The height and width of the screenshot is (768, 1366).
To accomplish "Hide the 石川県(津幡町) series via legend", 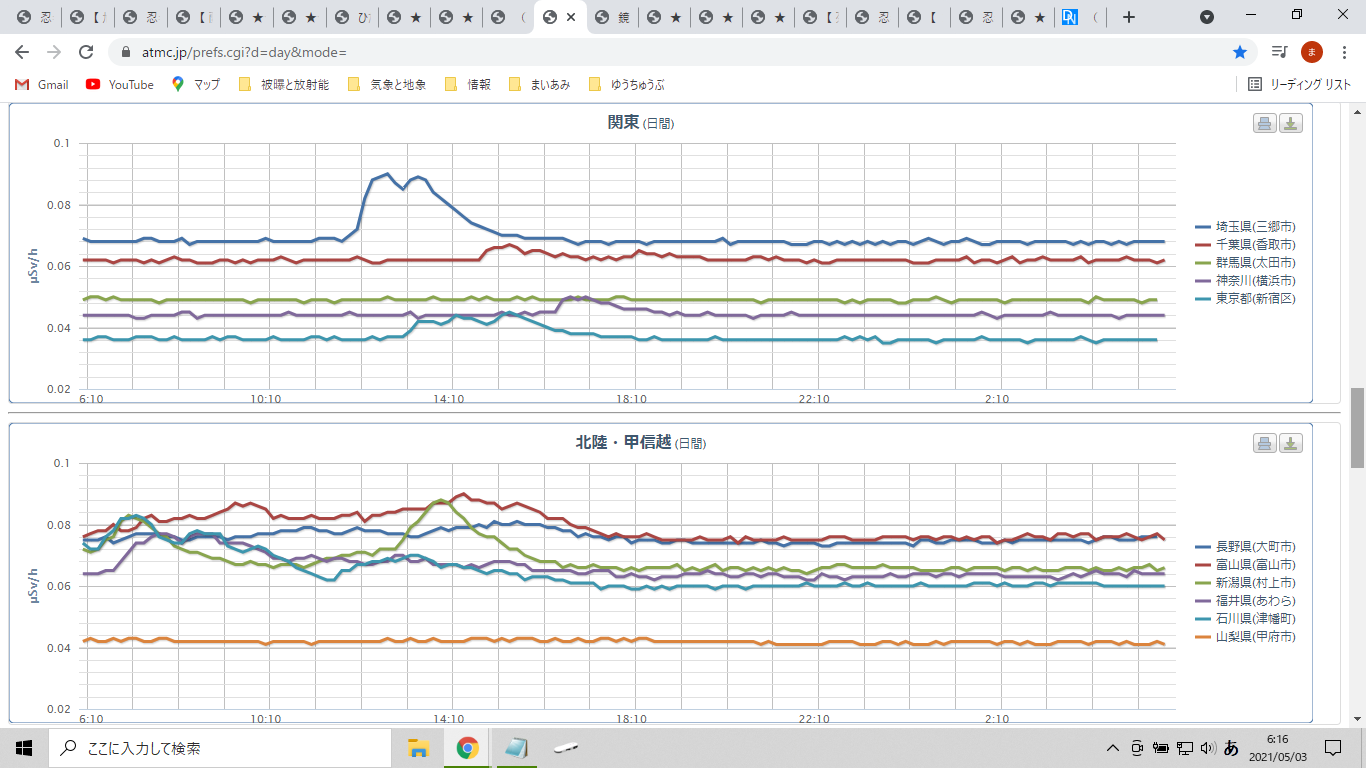I will coord(1246,618).
